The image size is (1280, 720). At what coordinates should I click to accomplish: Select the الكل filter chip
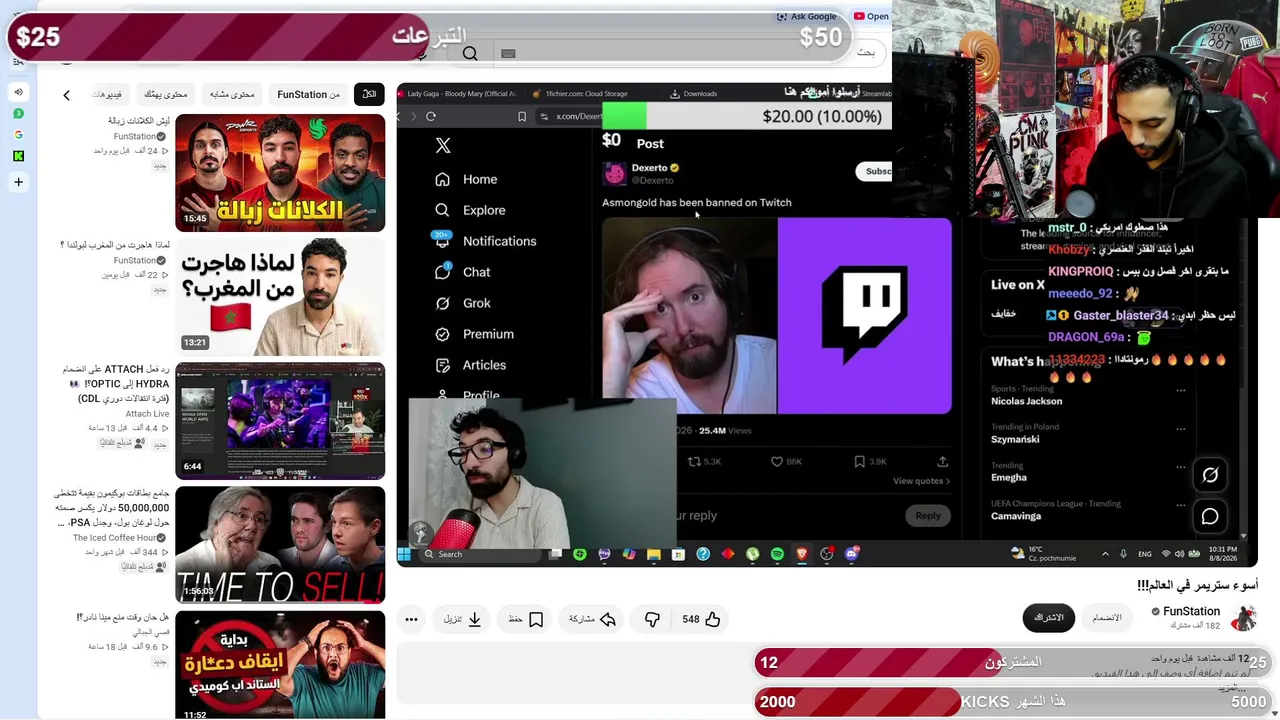369,94
